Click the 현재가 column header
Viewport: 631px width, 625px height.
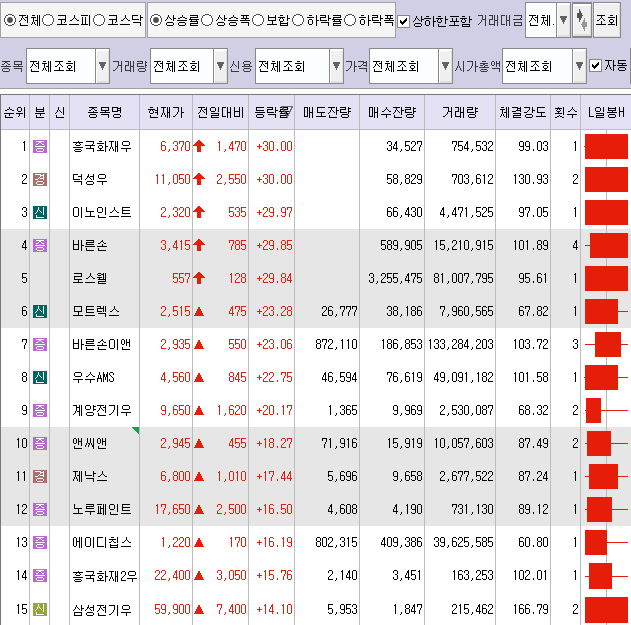click(x=166, y=112)
